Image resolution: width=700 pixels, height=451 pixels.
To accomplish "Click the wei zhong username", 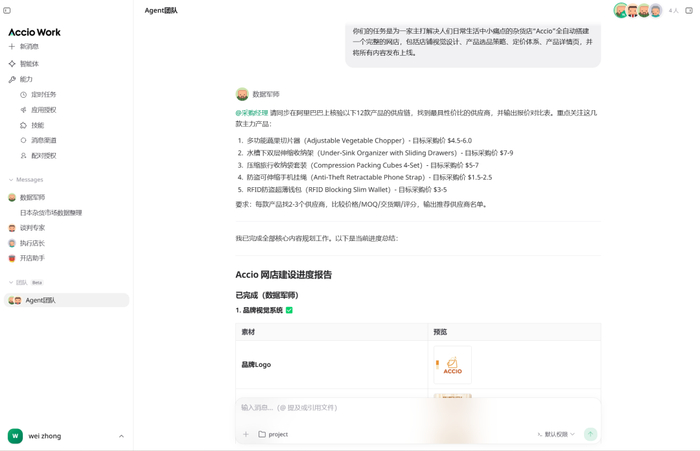I will tap(45, 436).
